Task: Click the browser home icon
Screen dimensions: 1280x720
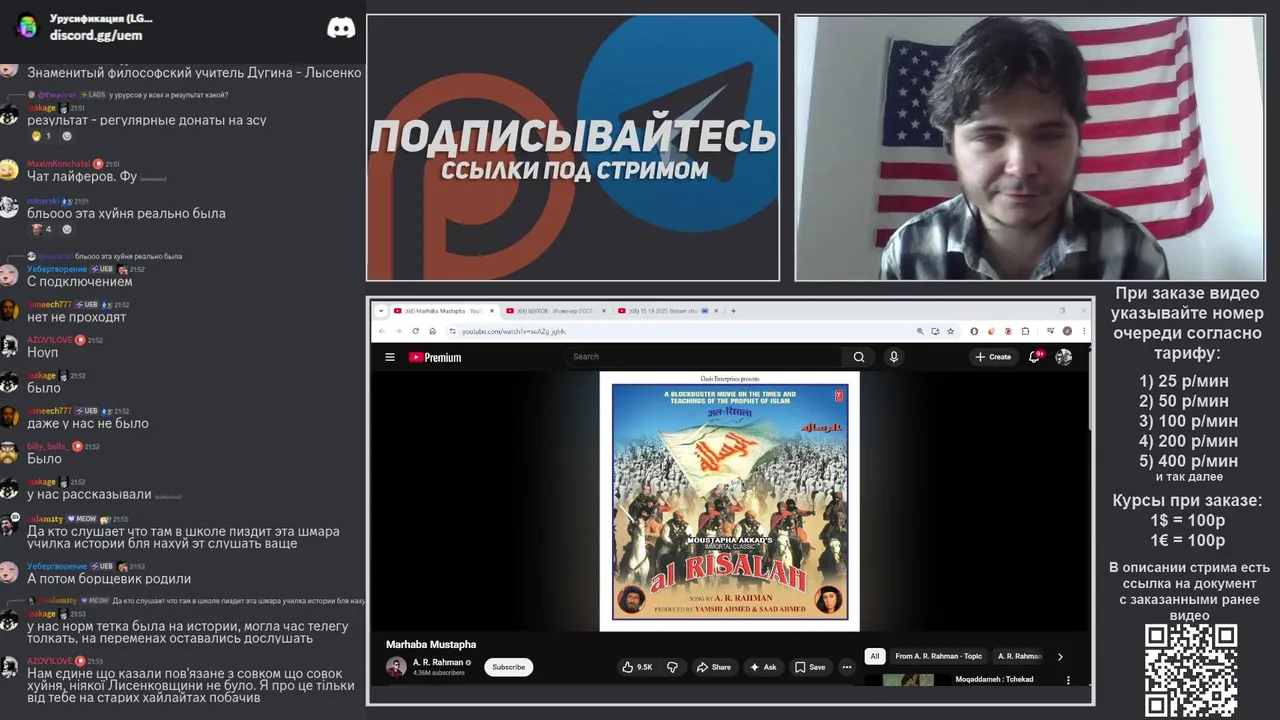Action: coord(432,331)
